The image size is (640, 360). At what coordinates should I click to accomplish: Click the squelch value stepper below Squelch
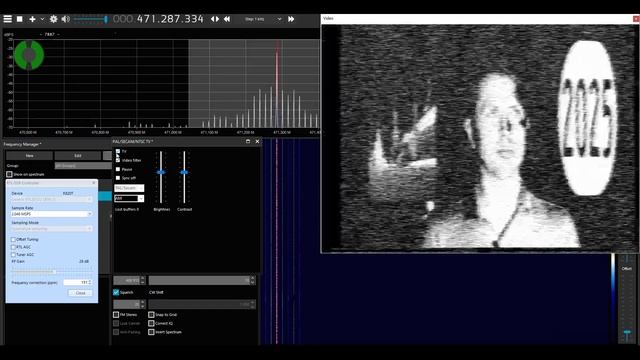click(x=142, y=304)
